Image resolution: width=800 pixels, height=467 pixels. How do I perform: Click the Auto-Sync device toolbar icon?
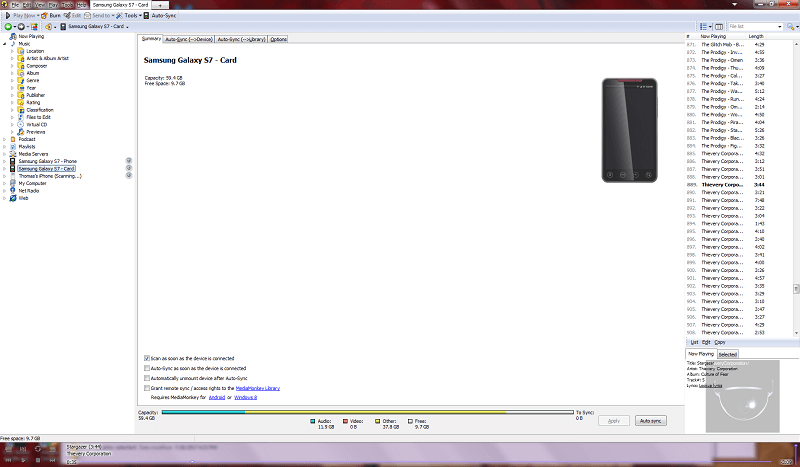(x=146, y=16)
